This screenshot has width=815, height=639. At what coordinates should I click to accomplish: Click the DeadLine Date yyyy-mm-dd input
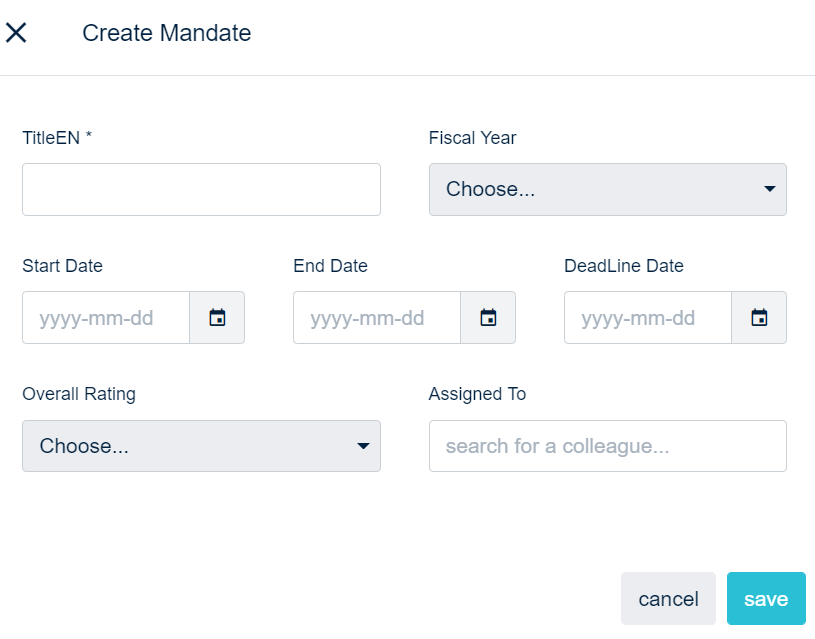click(648, 318)
